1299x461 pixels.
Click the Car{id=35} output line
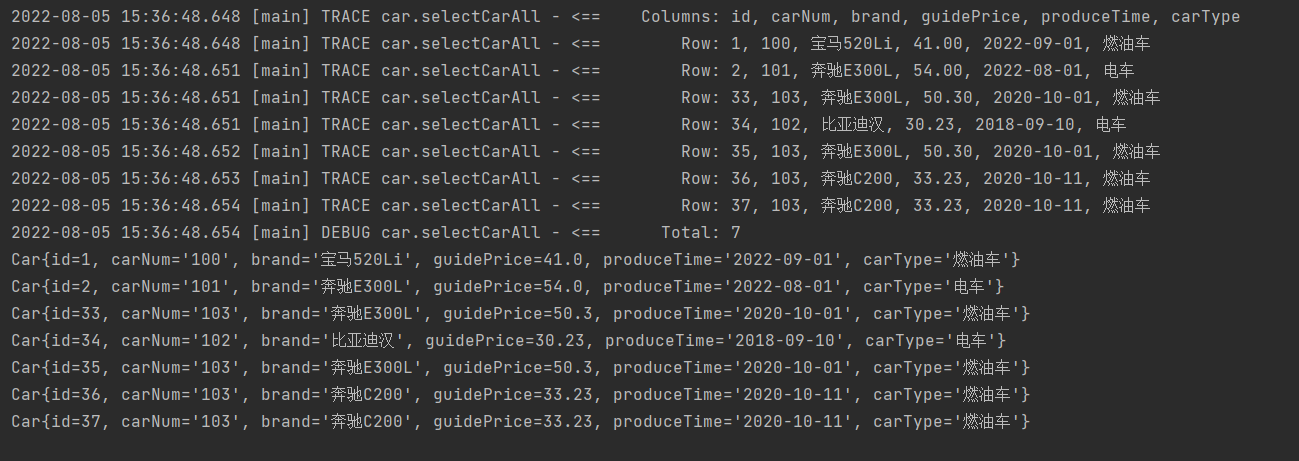pos(521,368)
